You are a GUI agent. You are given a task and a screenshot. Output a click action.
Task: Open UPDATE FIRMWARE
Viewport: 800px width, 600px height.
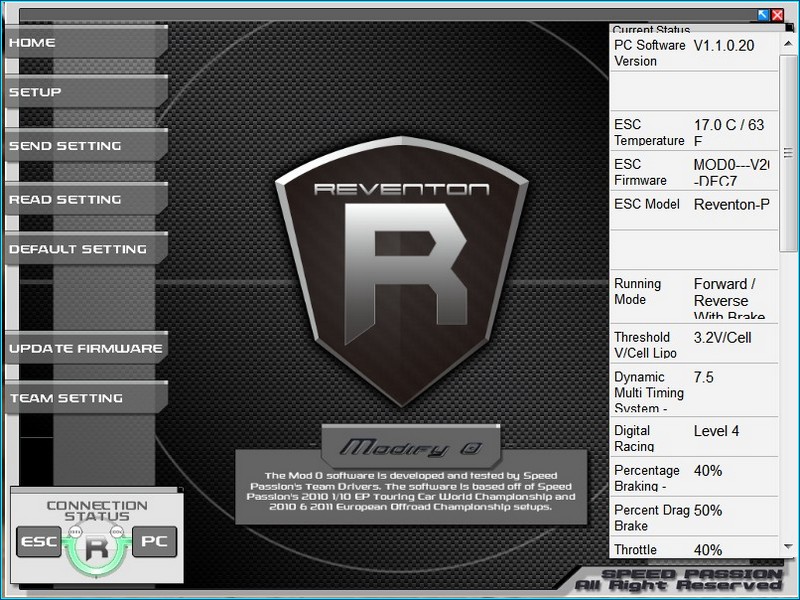coord(86,348)
